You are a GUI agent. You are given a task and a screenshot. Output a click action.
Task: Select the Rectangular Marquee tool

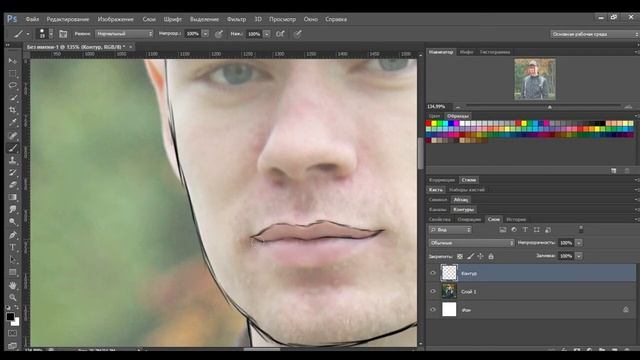[x=13, y=73]
